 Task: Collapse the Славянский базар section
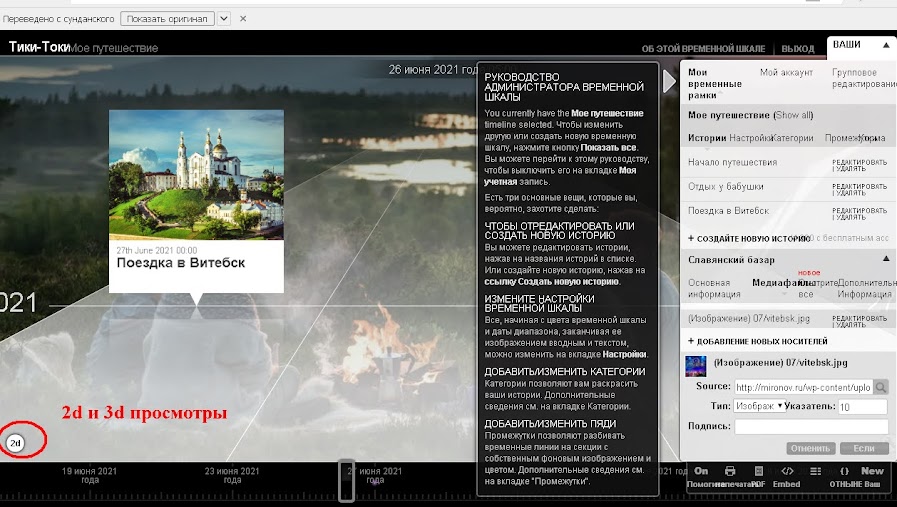point(886,259)
